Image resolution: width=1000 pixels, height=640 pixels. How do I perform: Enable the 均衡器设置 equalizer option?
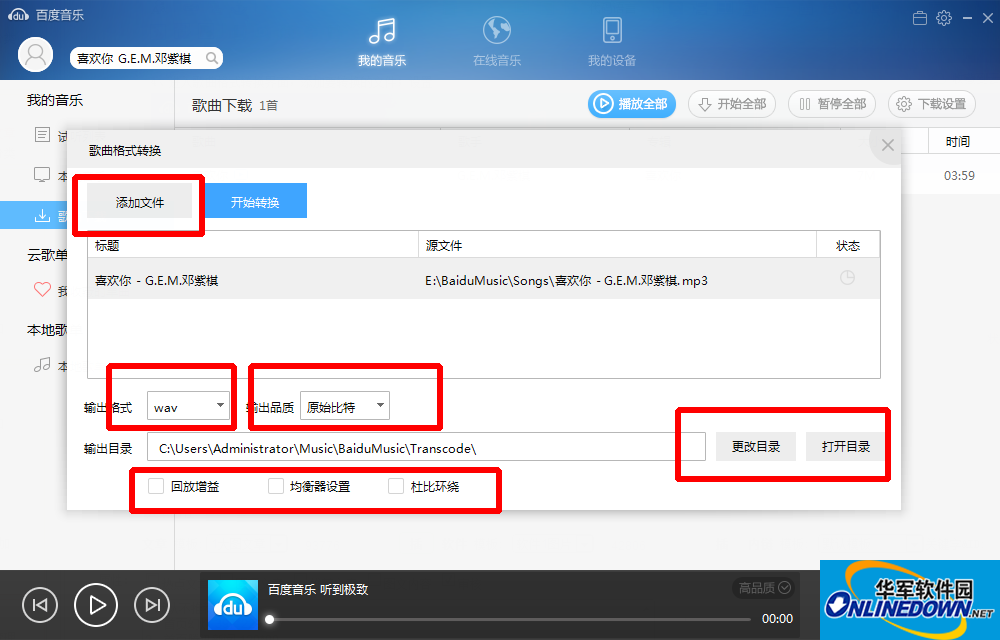pyautogui.click(x=275, y=485)
